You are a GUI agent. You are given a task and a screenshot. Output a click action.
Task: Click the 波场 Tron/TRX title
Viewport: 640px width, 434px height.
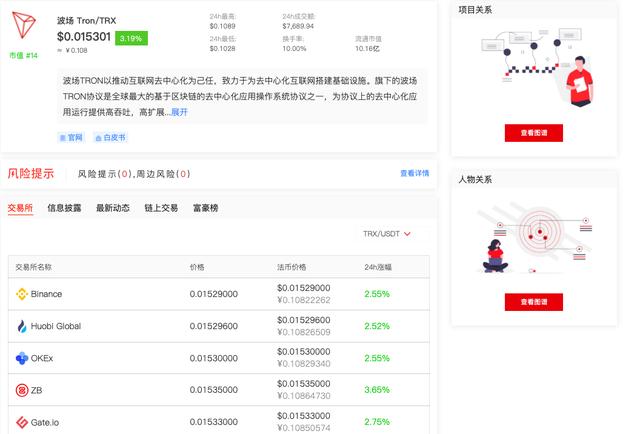click(87, 20)
